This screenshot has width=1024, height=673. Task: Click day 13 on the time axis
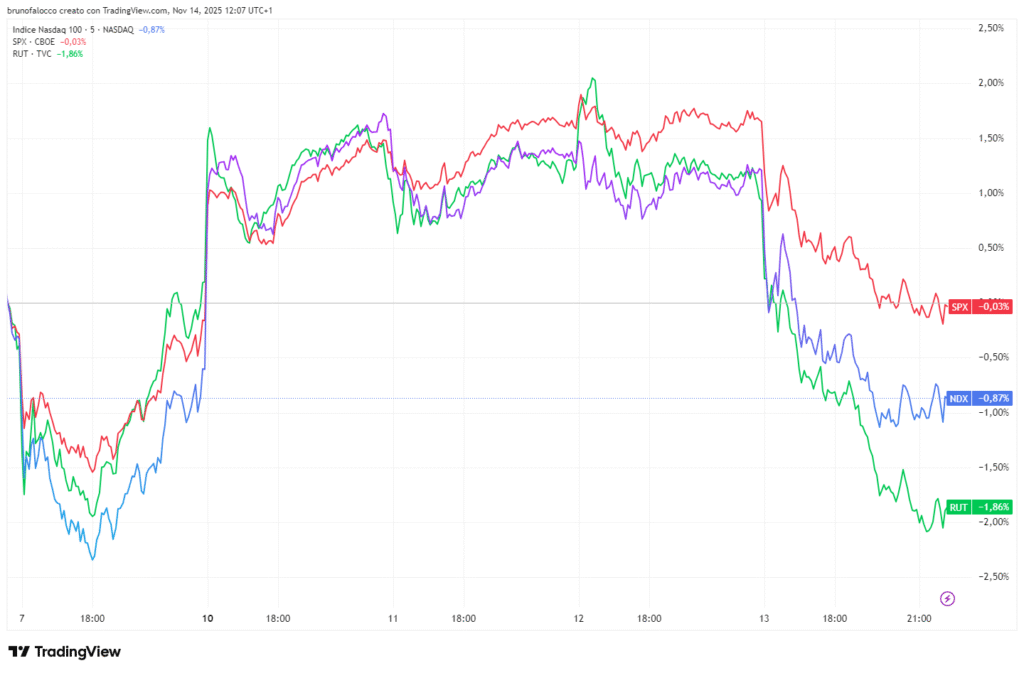(x=763, y=619)
